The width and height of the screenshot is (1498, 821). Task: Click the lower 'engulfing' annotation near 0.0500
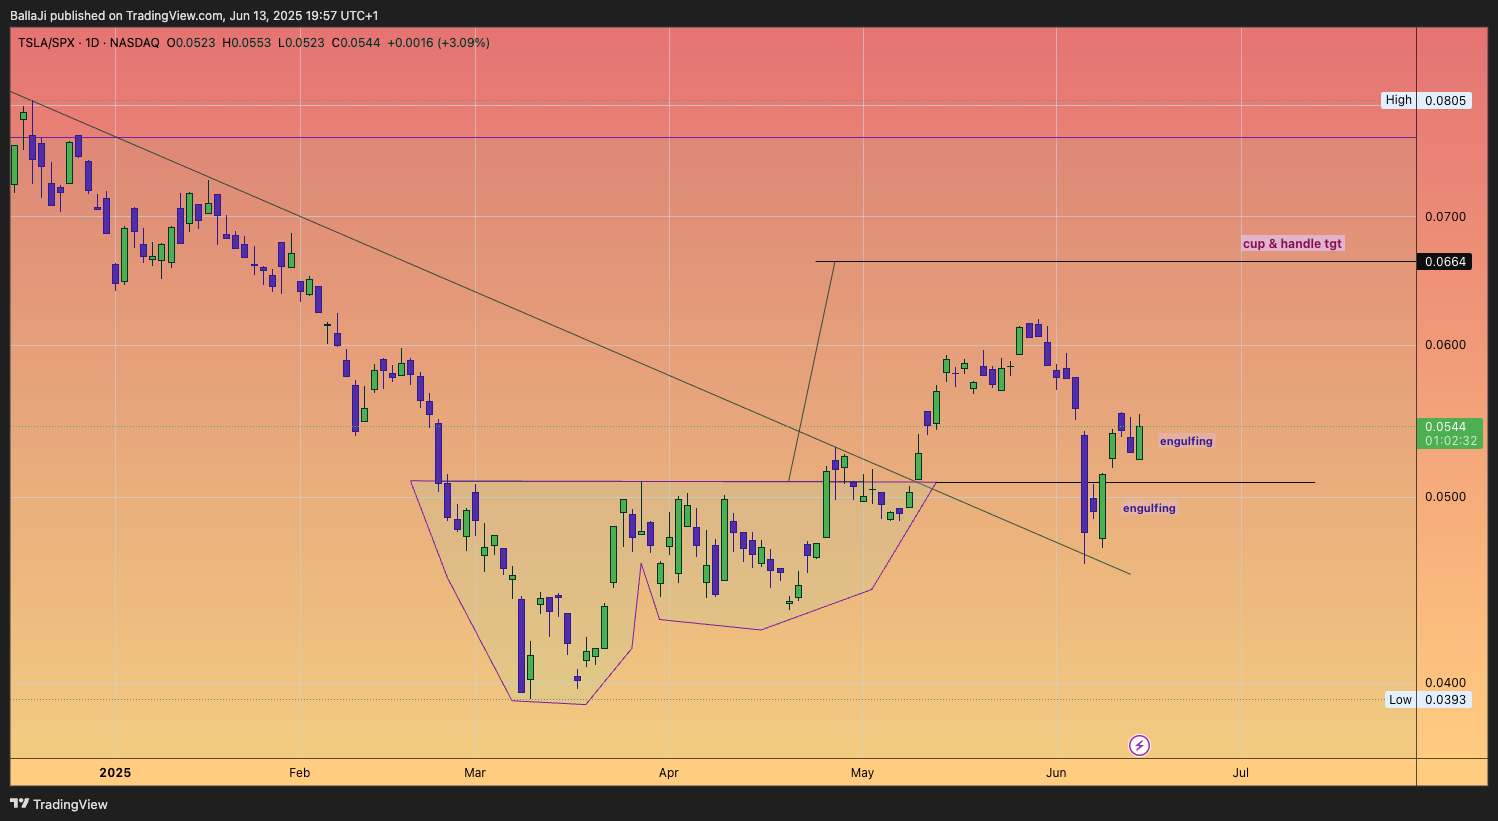tap(1149, 508)
